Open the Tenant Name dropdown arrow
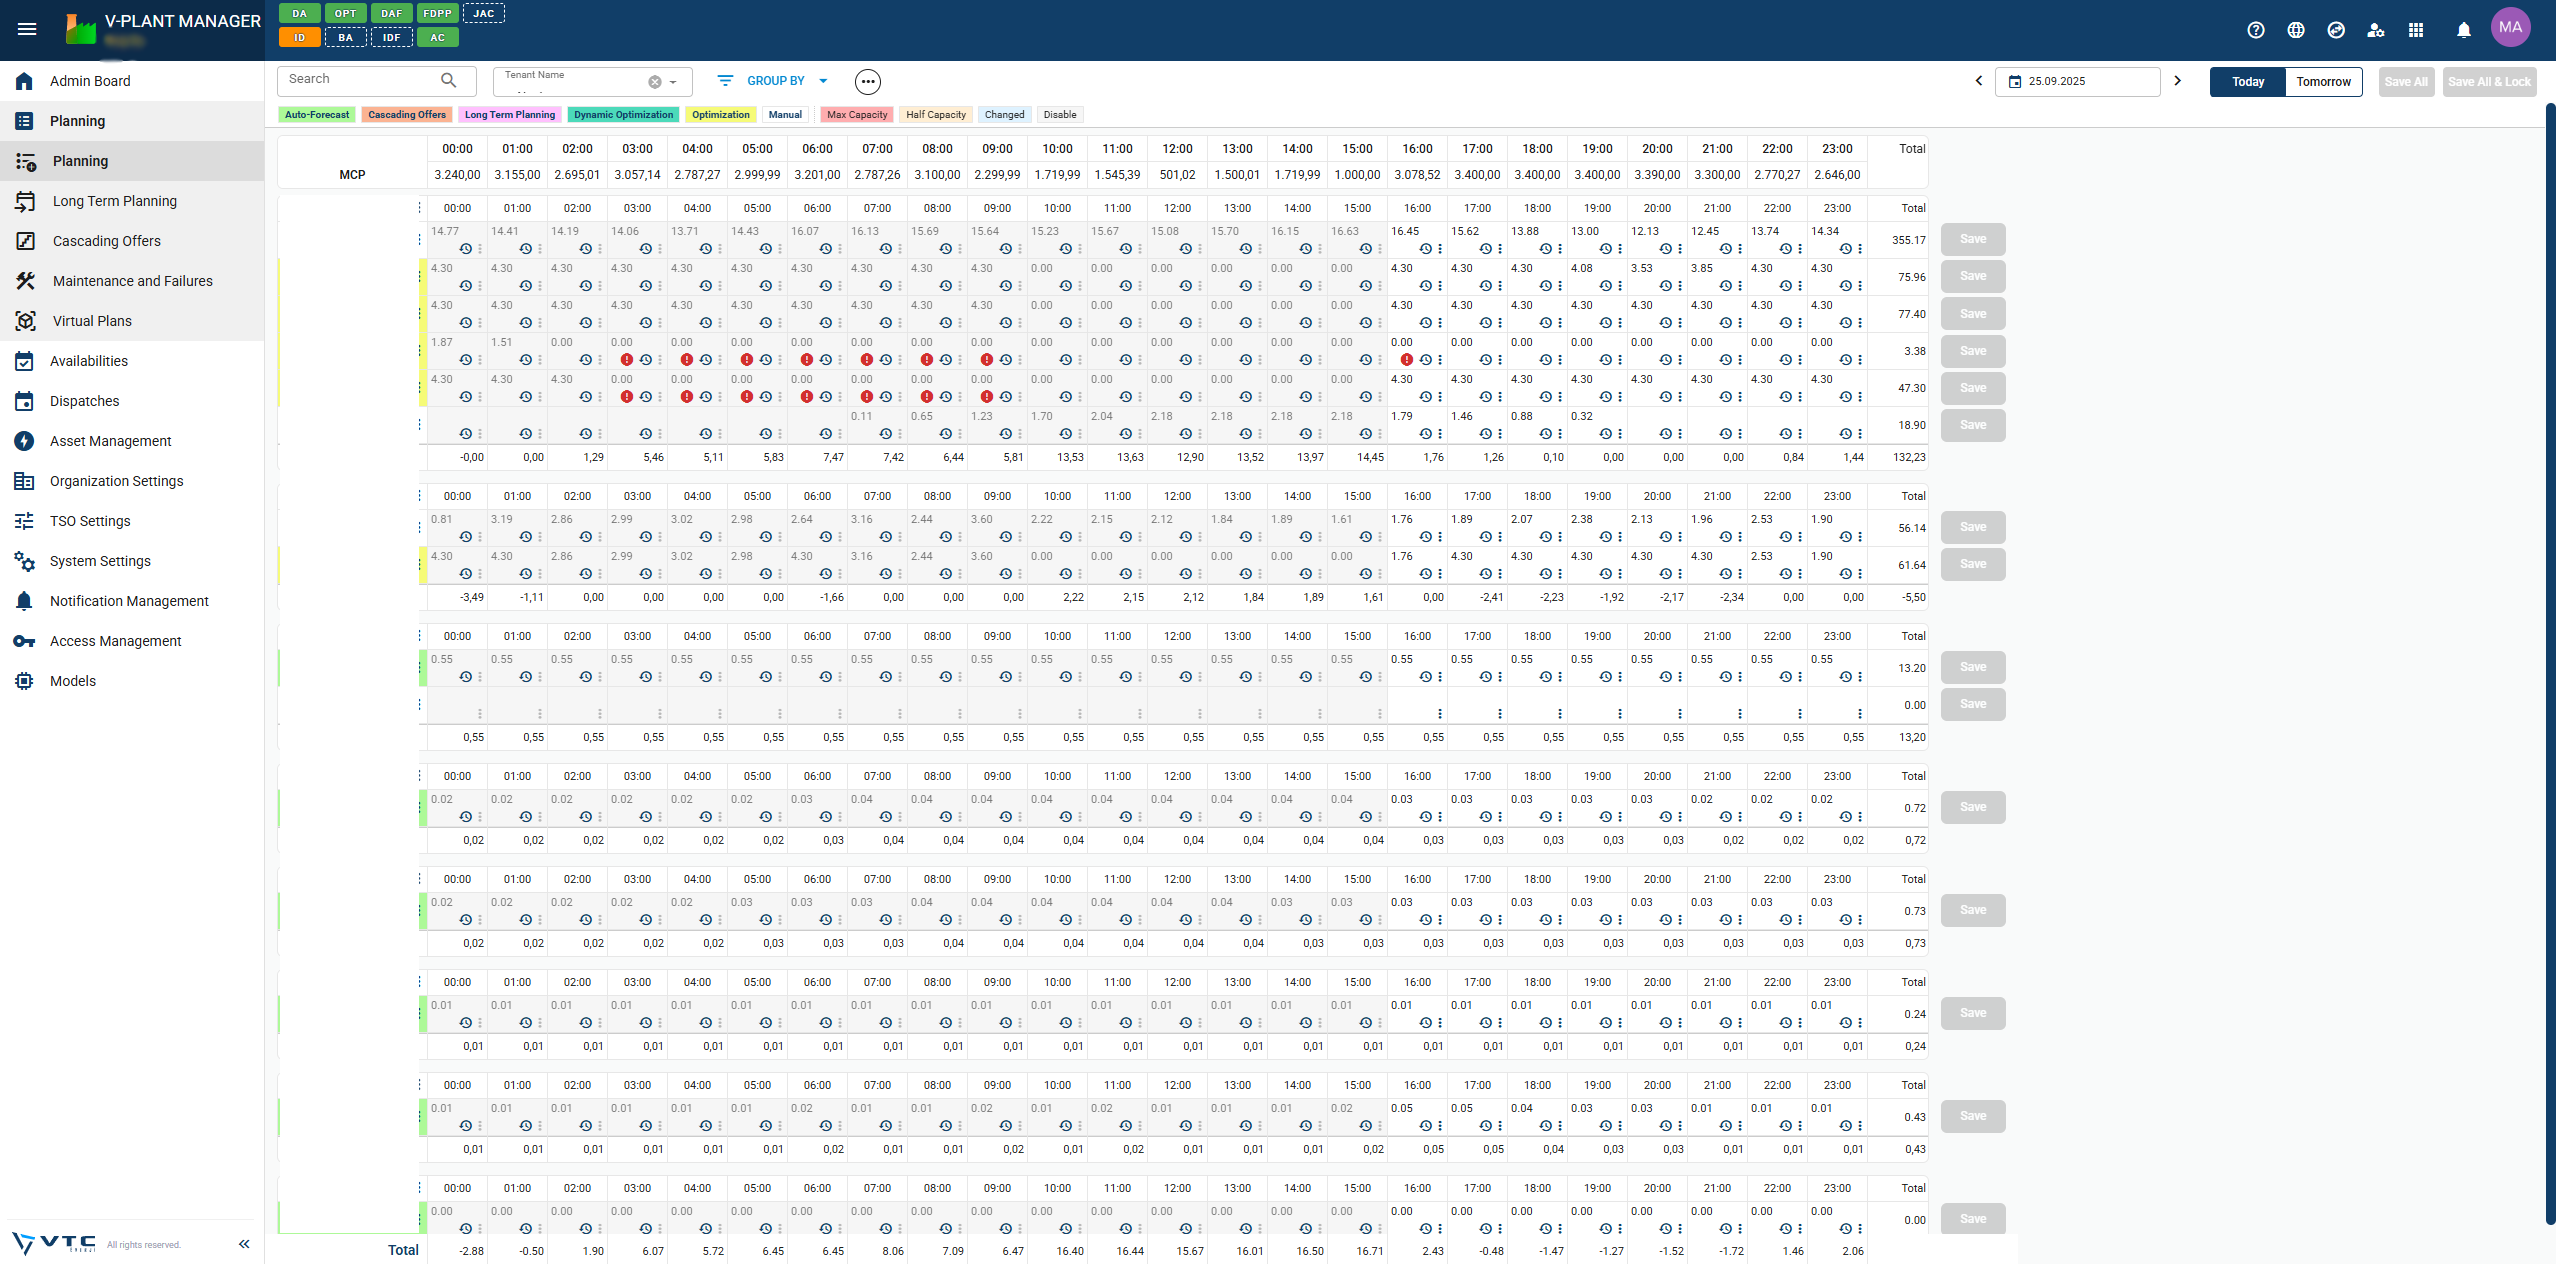The height and width of the screenshot is (1264, 2556). click(674, 82)
